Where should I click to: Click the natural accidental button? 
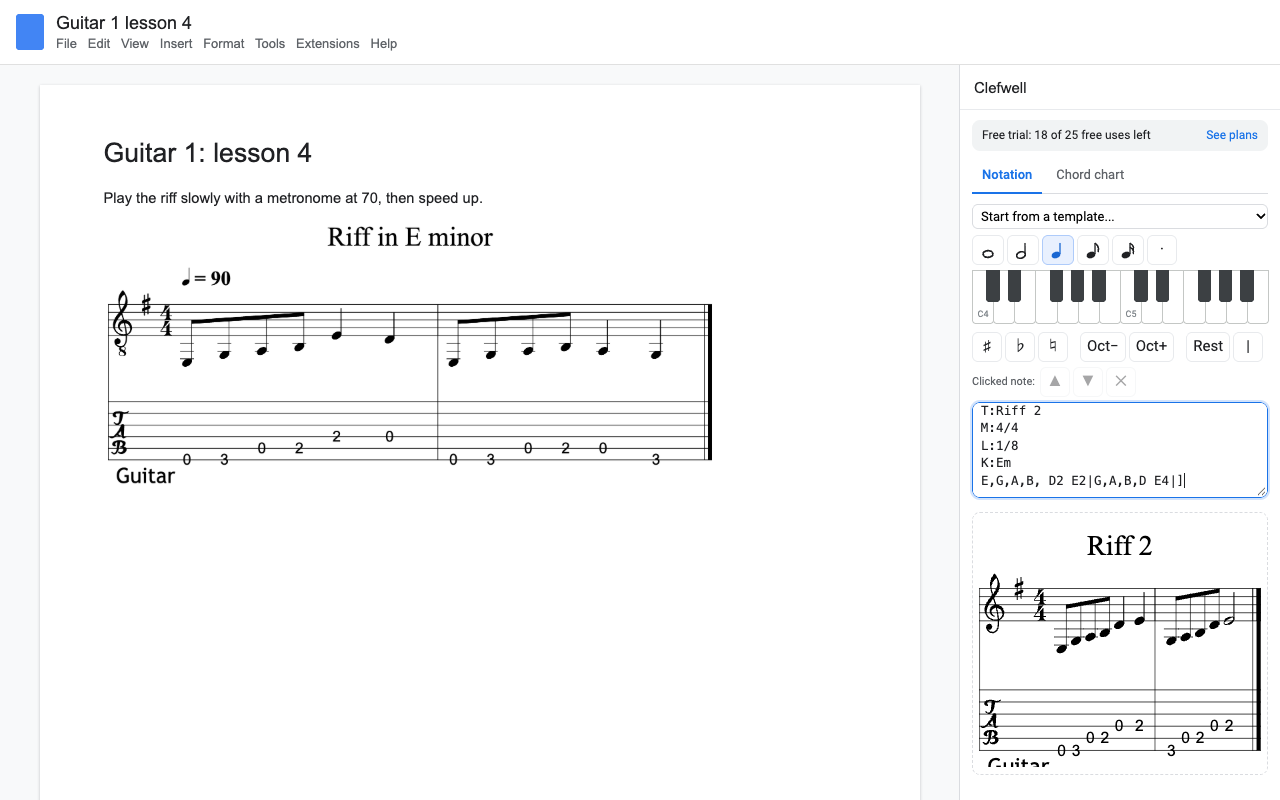click(x=1053, y=346)
